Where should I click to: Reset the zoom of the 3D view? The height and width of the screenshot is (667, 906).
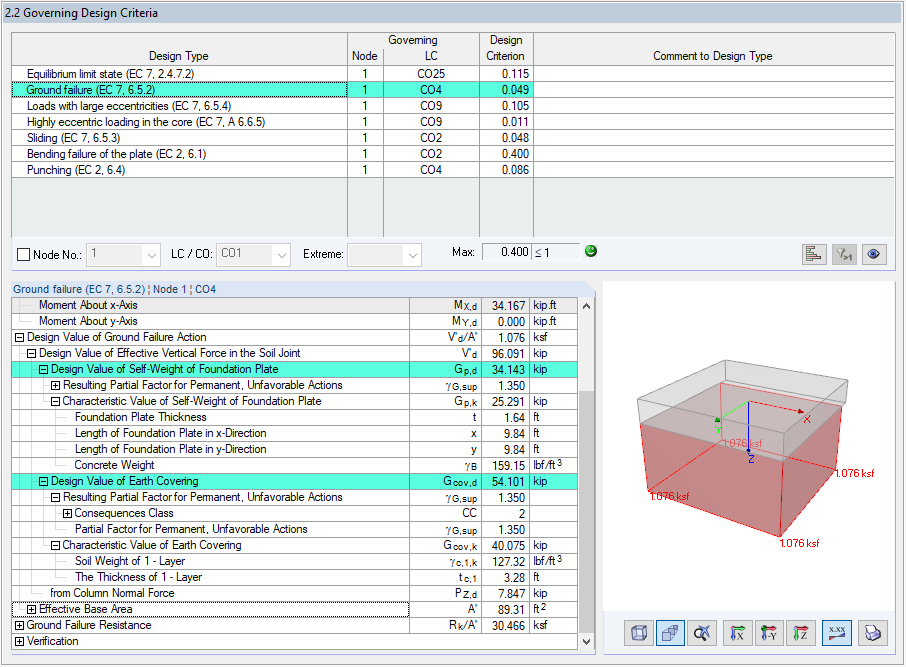703,633
